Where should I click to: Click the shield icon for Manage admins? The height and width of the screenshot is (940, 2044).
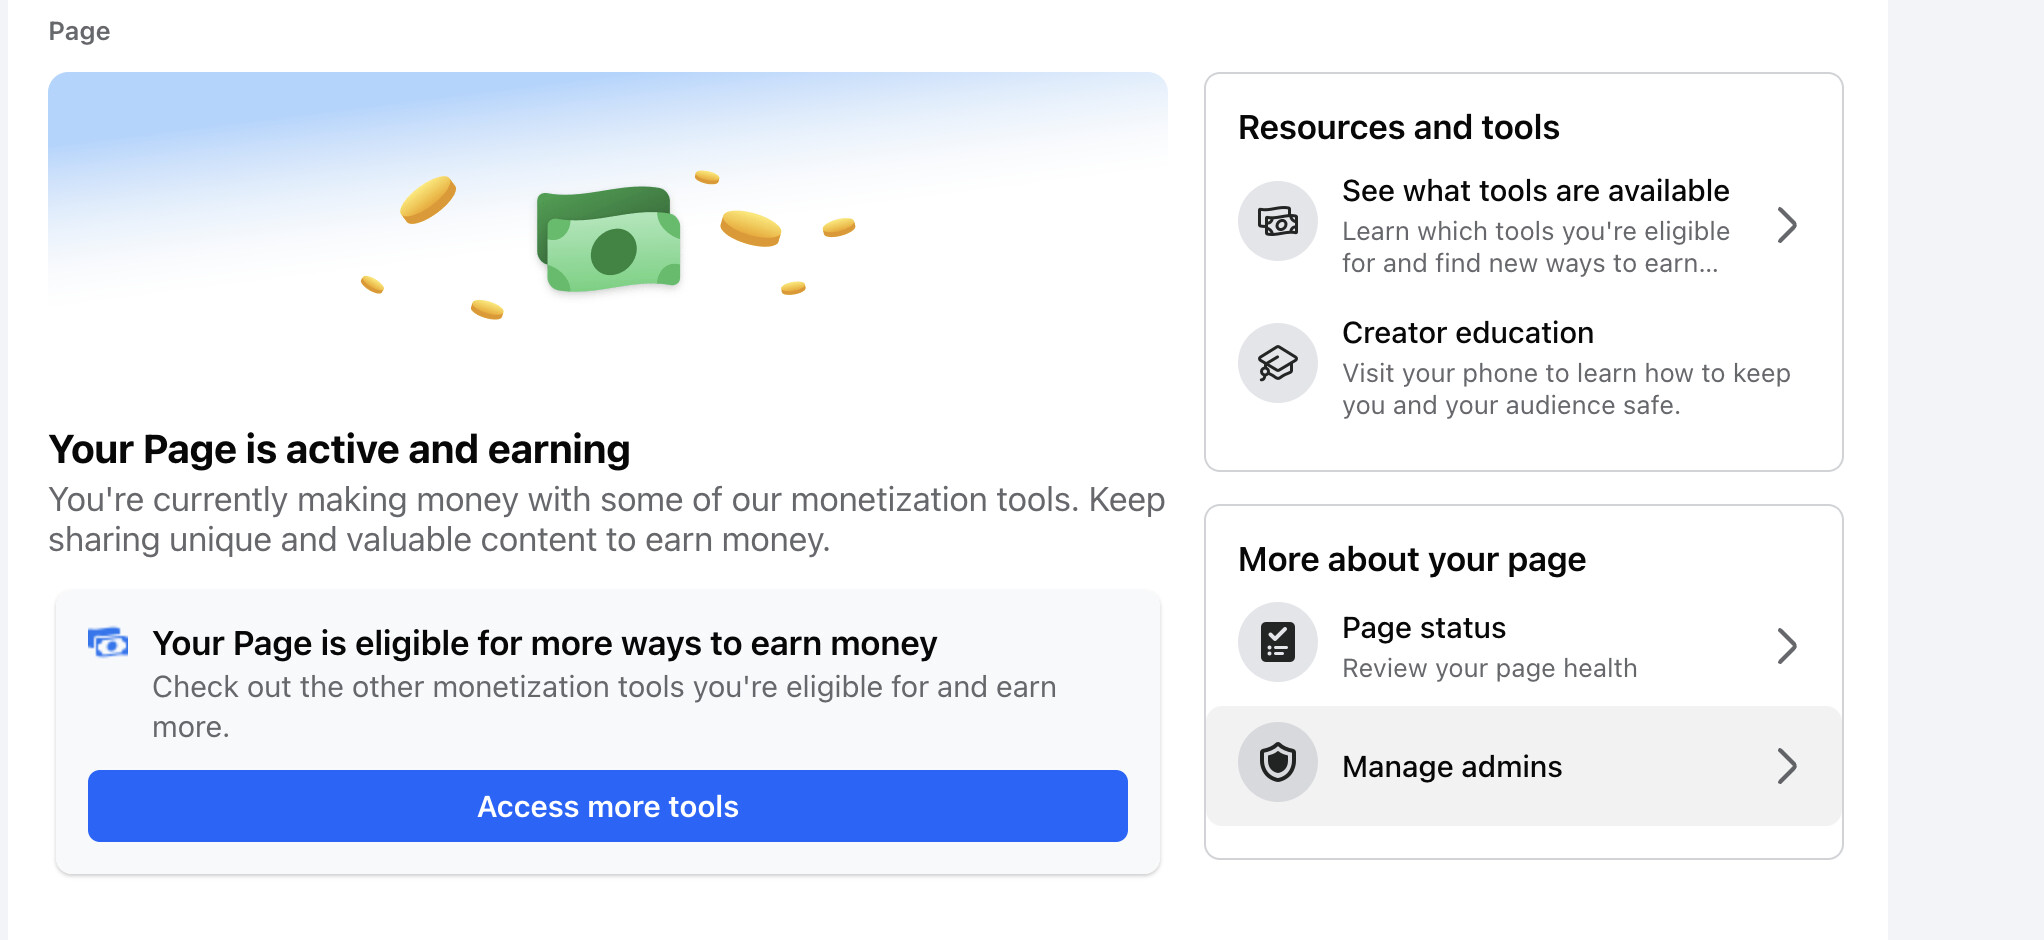click(x=1277, y=762)
